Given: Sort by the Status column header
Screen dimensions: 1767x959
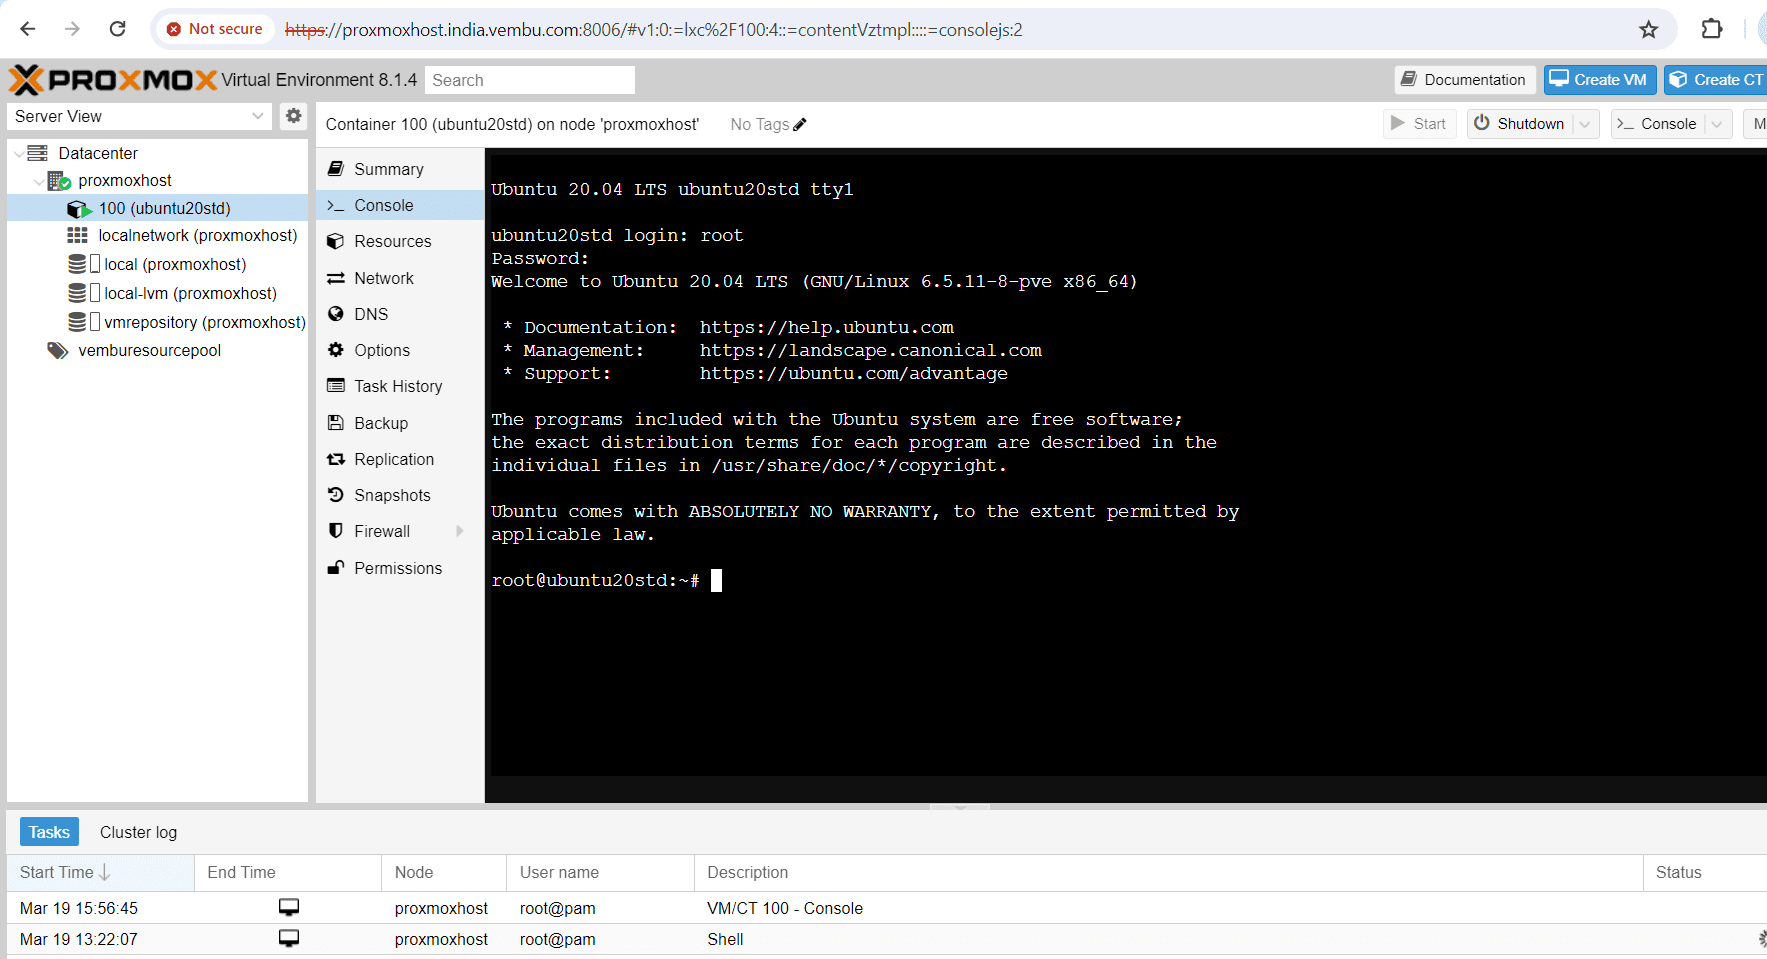Looking at the screenshot, I should click(1705, 872).
